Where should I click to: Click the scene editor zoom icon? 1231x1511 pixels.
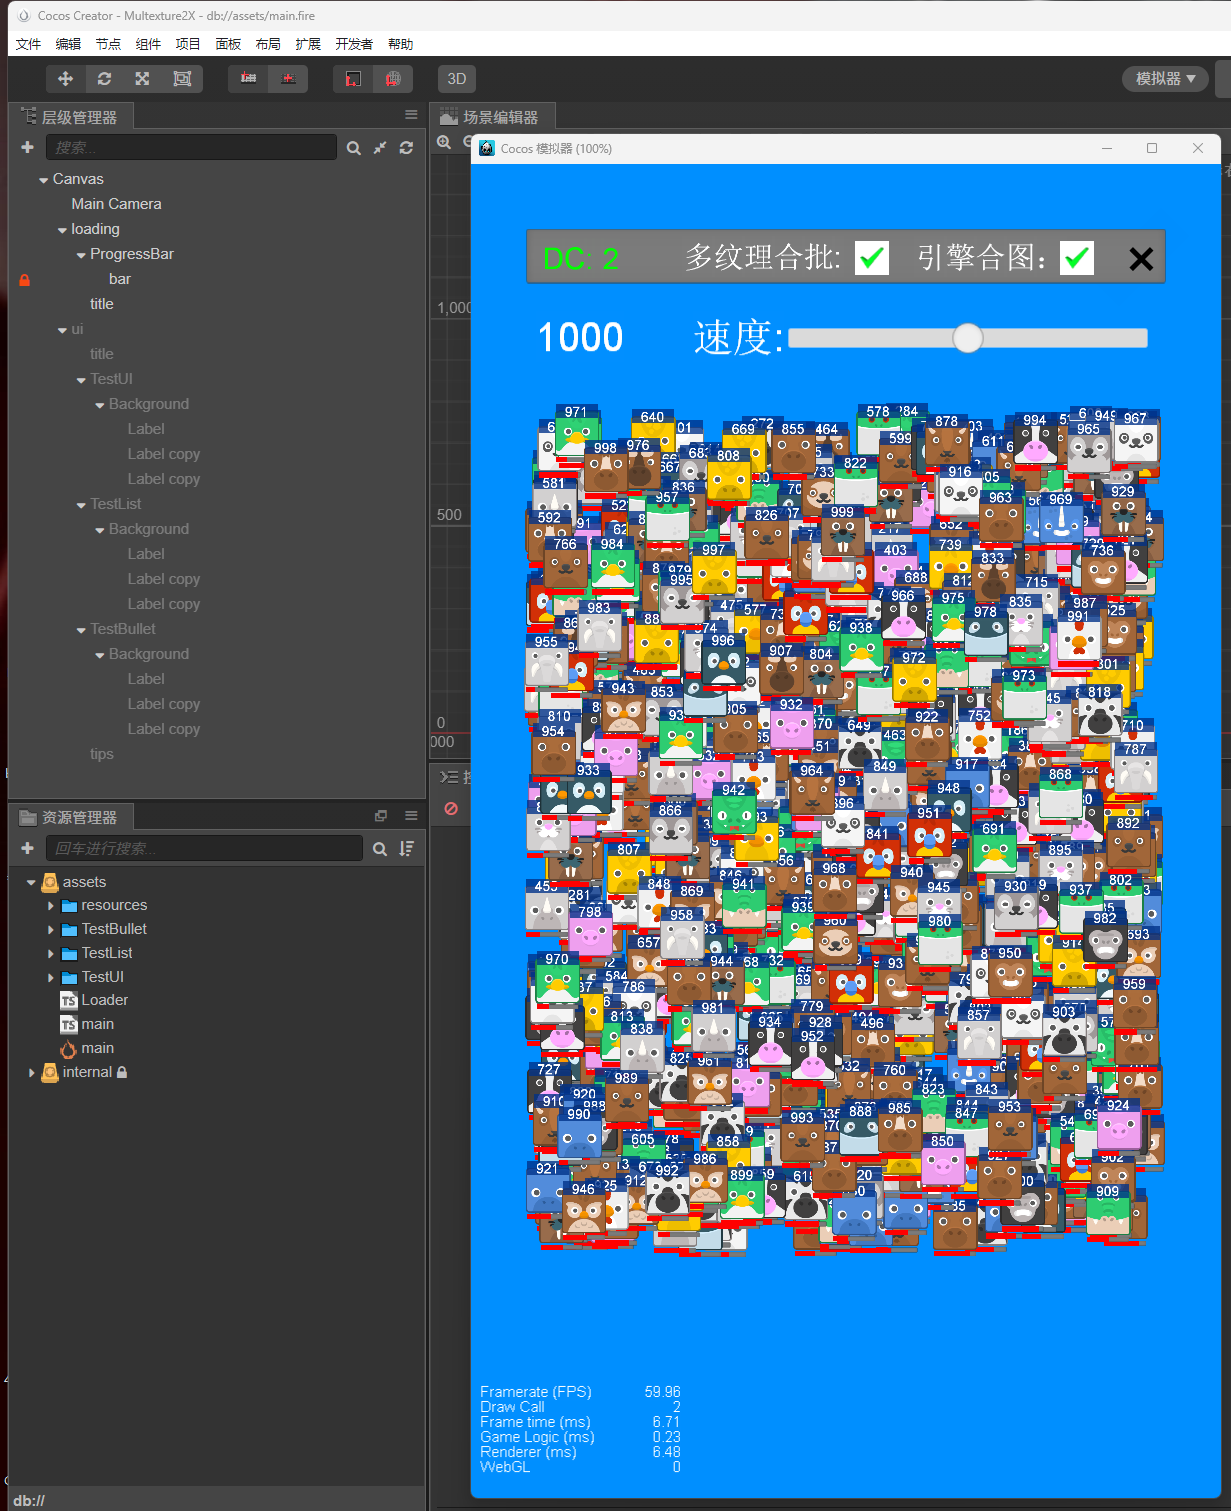444,143
